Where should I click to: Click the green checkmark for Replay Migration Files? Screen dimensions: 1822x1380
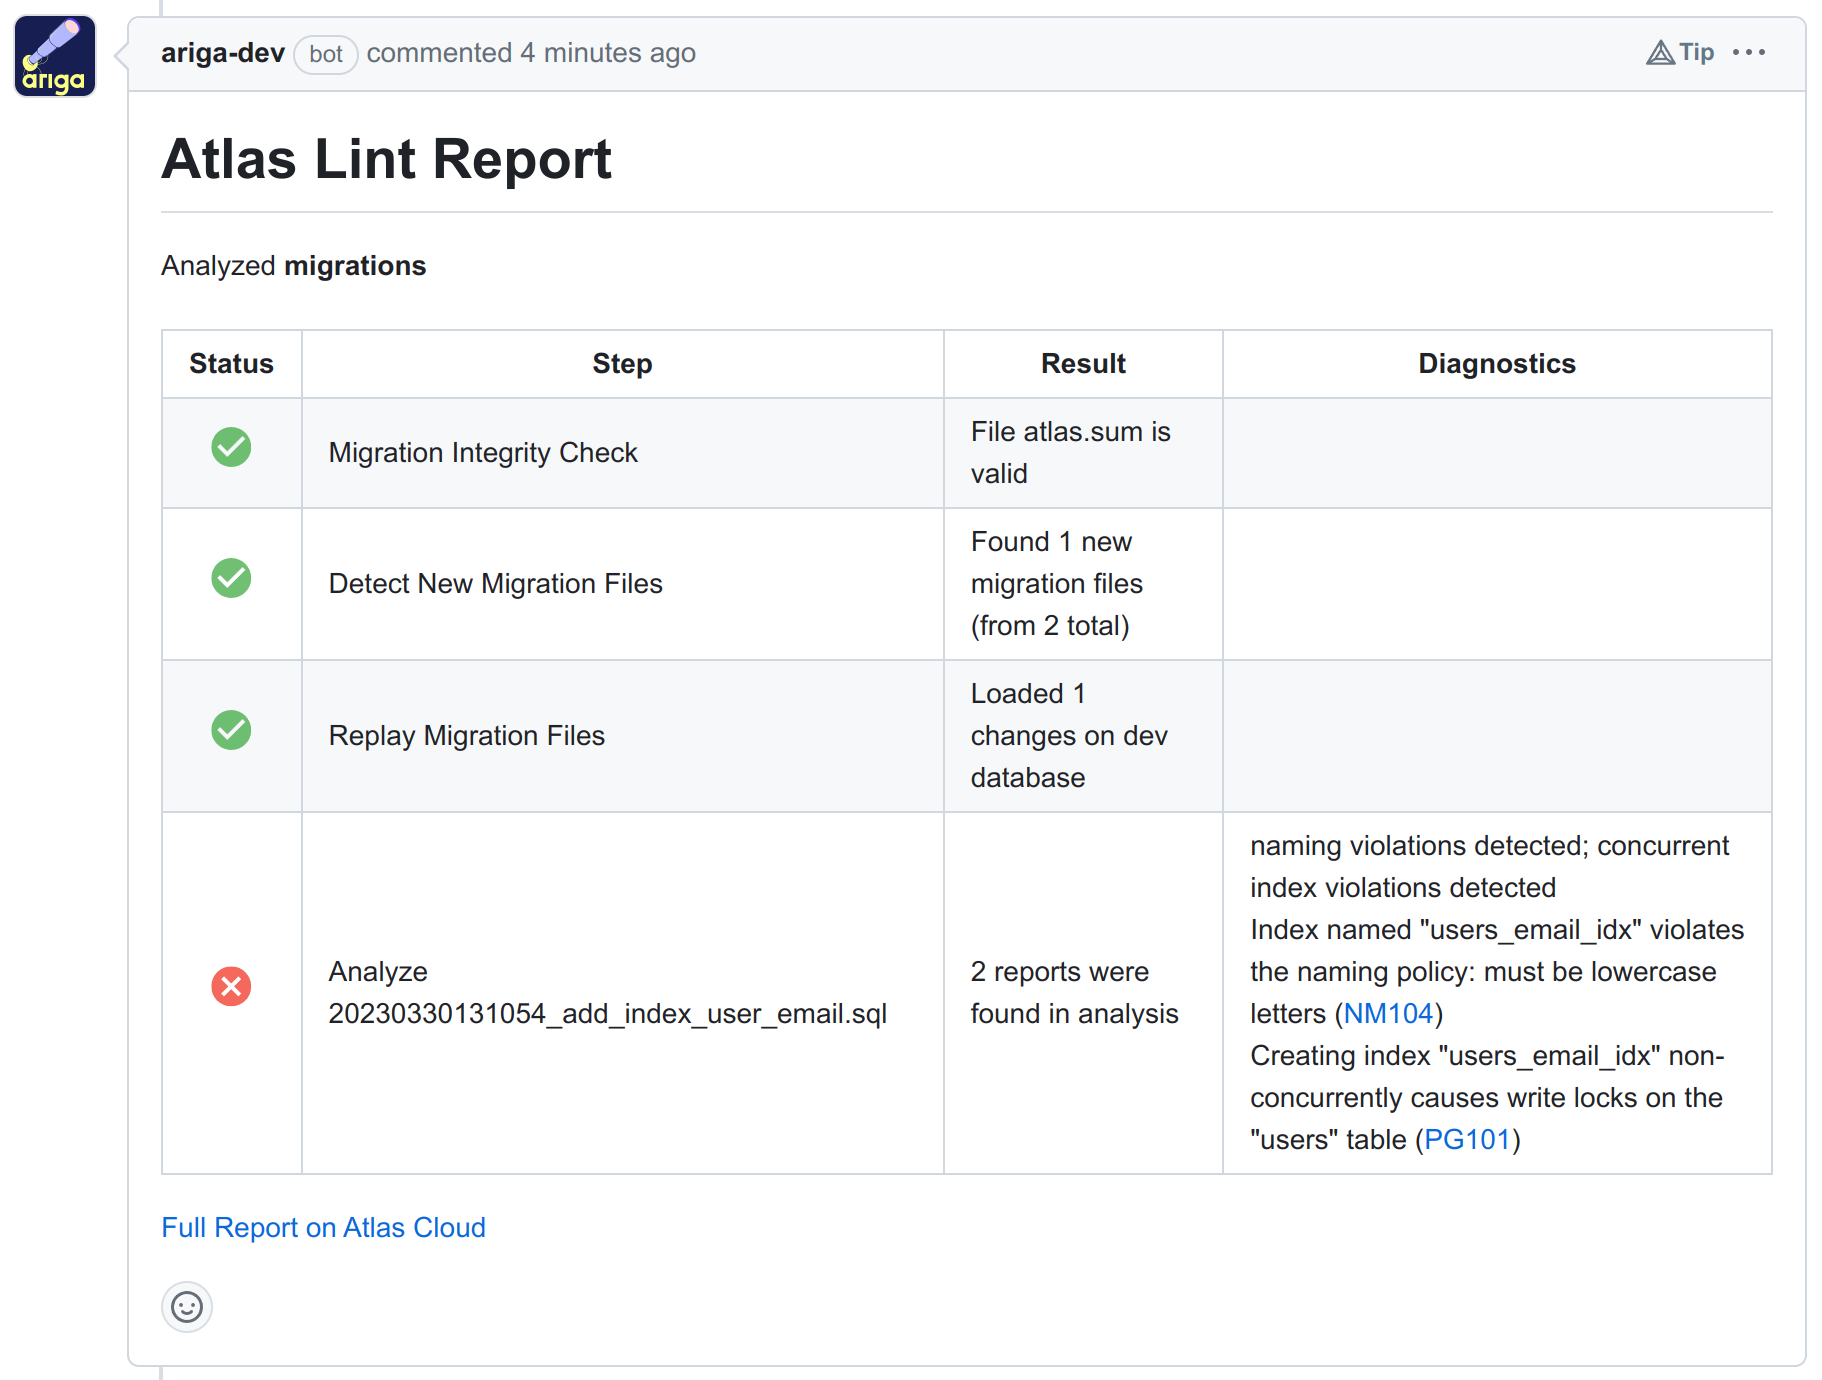click(231, 730)
